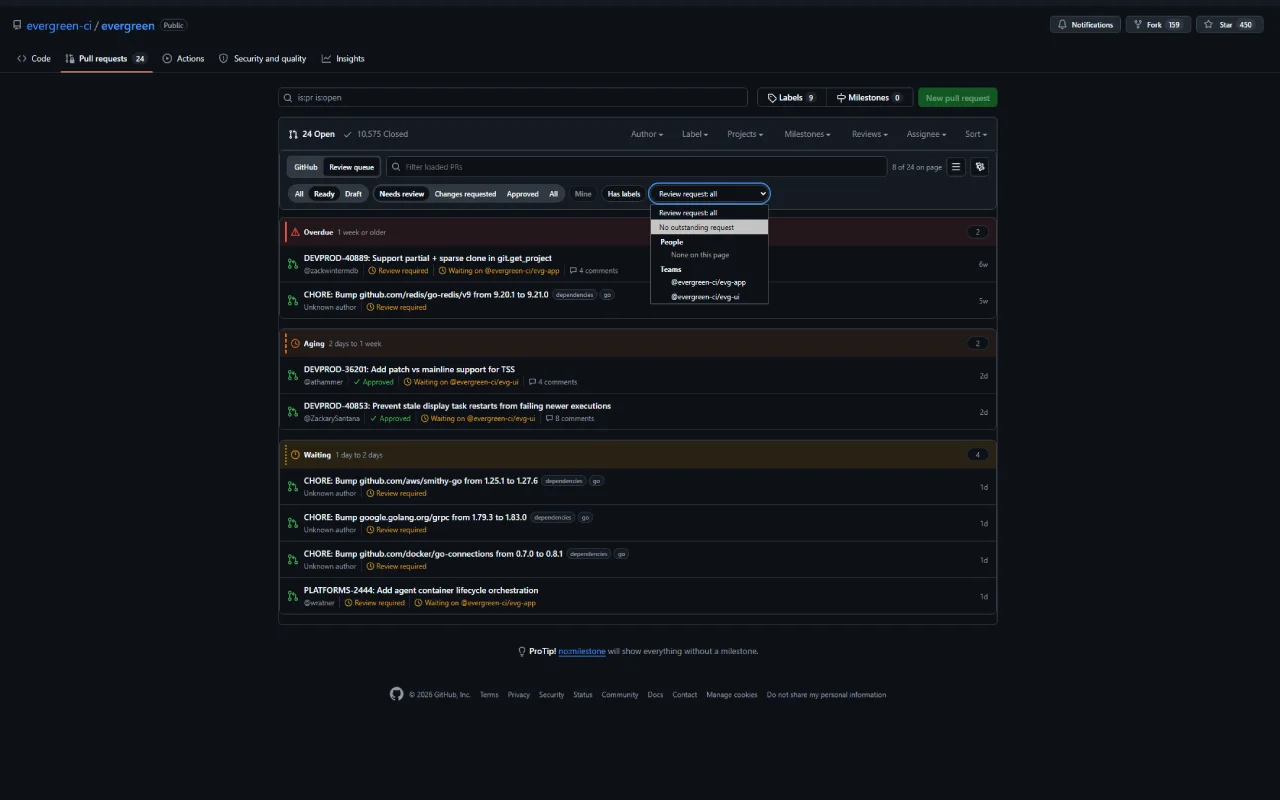This screenshot has width=1280, height=800.
Task: Click the GitHub logo in footer
Action: tap(396, 694)
